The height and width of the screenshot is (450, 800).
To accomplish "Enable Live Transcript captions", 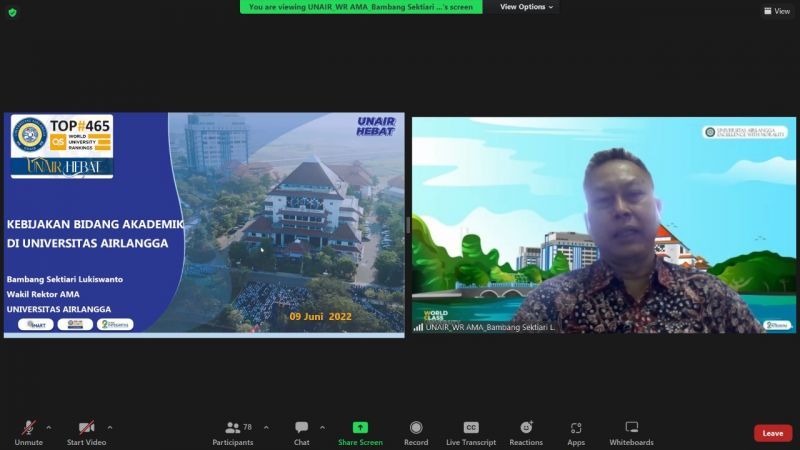I will [471, 433].
